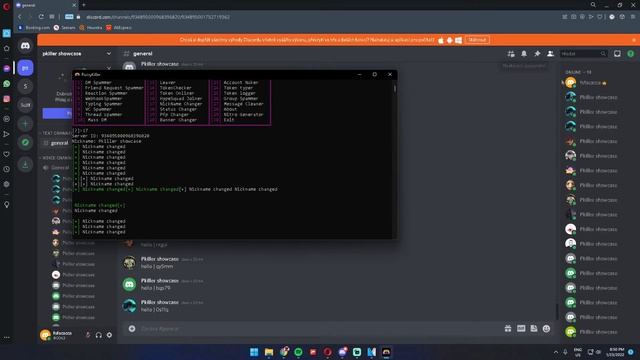
Task: Open Opera sidebar bookmarks heart icon
Action: click(x=7, y=154)
